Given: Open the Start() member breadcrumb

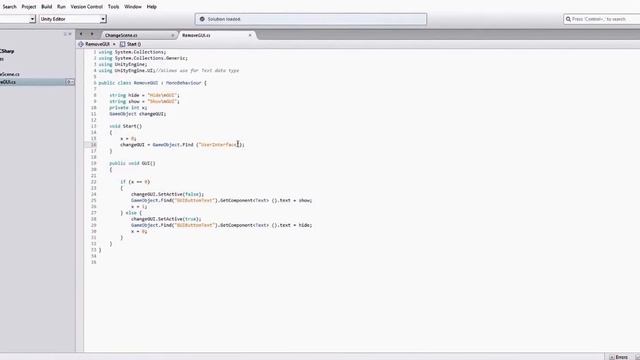Looking at the screenshot, I should pos(131,44).
